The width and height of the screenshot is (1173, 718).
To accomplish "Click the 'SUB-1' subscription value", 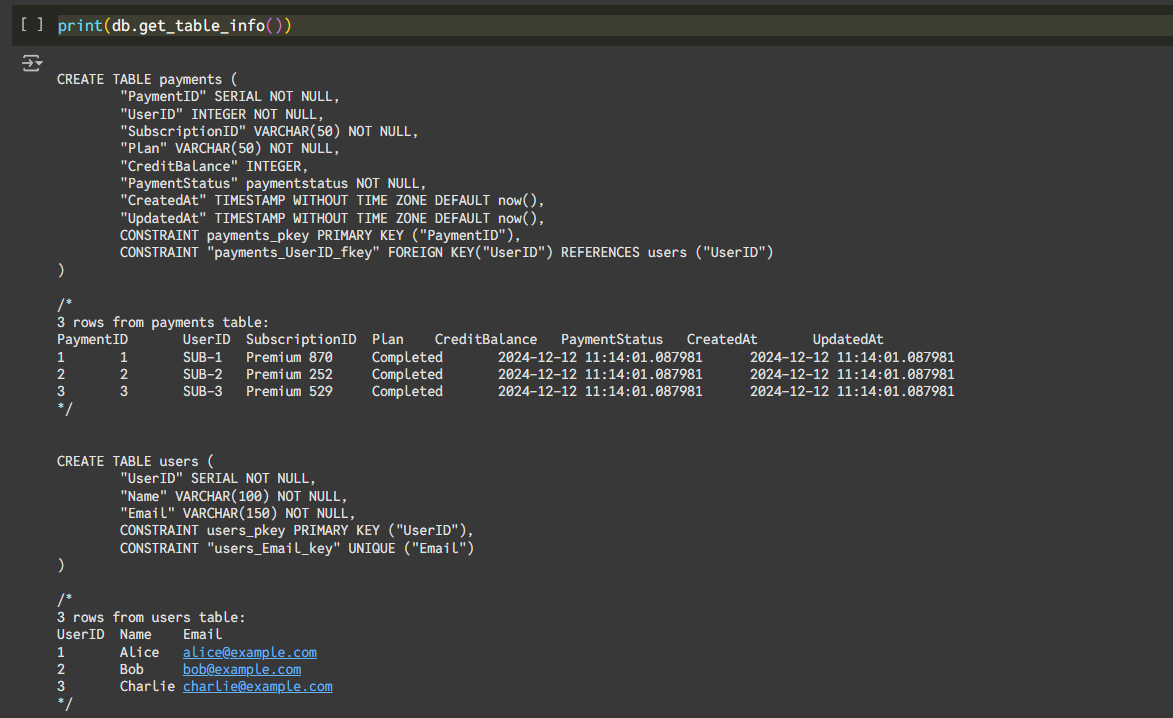I will pos(203,358).
